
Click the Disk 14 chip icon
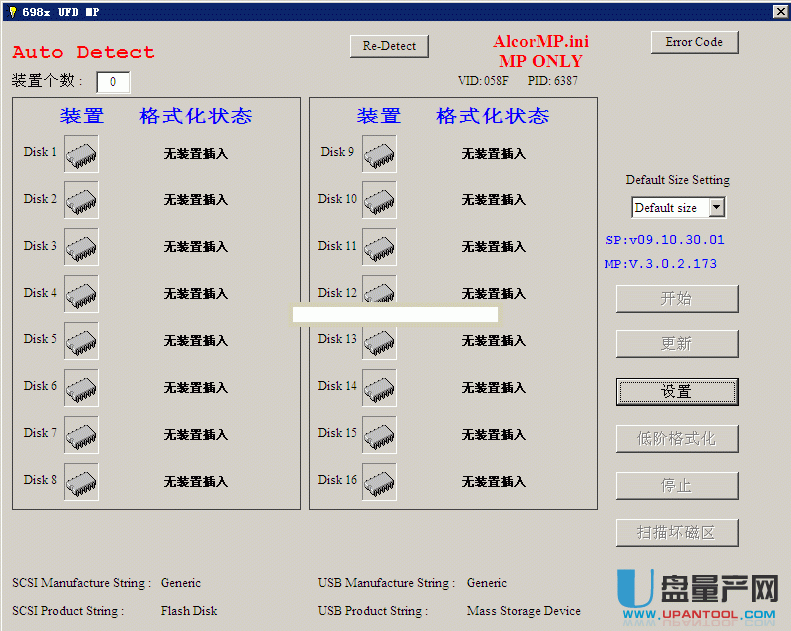(x=379, y=388)
